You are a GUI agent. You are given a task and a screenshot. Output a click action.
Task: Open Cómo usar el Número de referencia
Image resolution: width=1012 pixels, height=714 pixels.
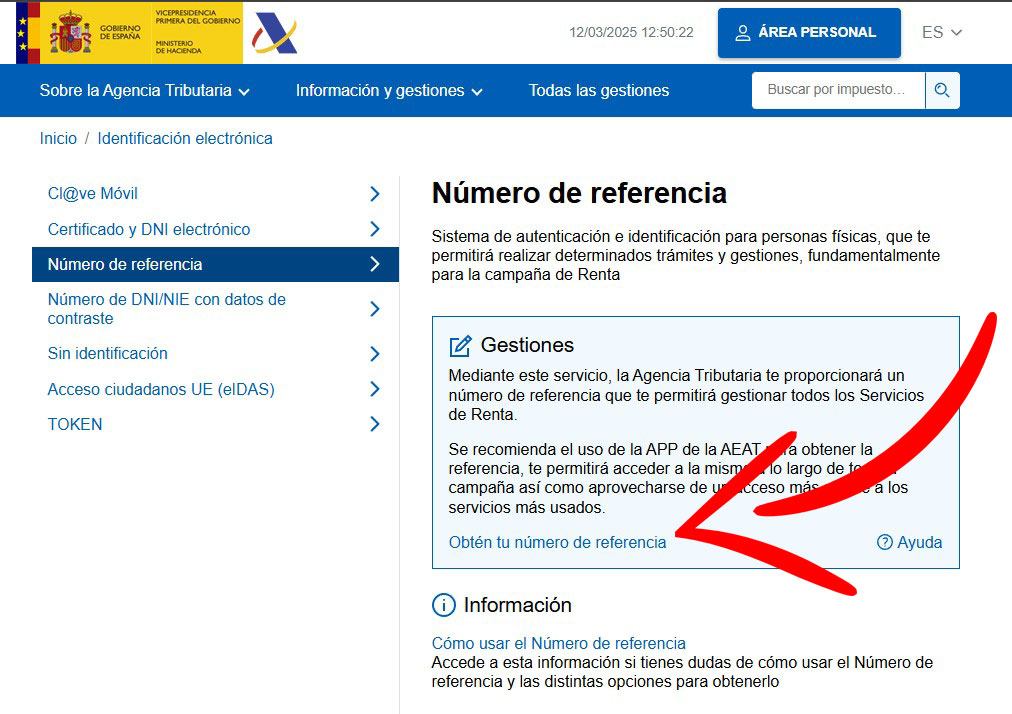pyautogui.click(x=558, y=643)
